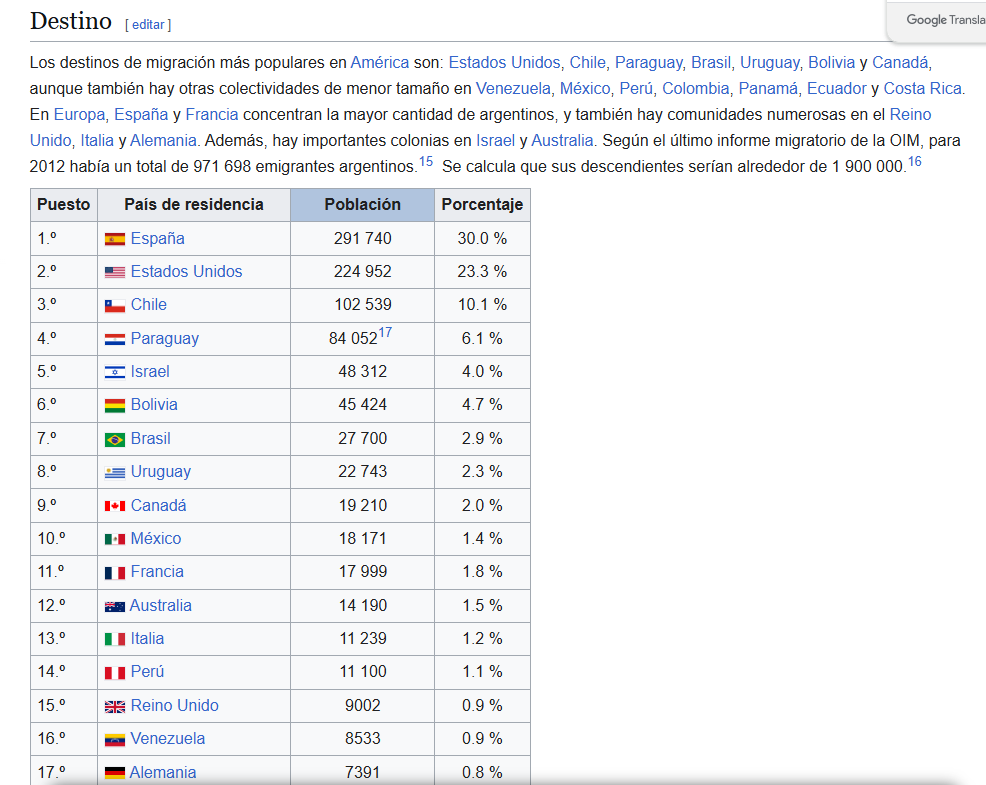Screen dimensions: 986x785
Task: Open footnote 17 in Paraguay row
Action: (x=385, y=332)
